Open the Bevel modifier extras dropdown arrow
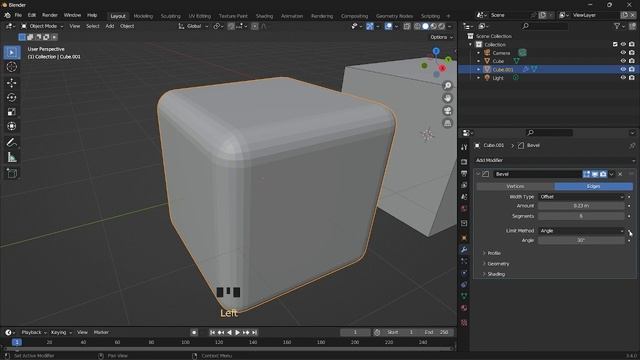640x360 pixels. [x=611, y=174]
